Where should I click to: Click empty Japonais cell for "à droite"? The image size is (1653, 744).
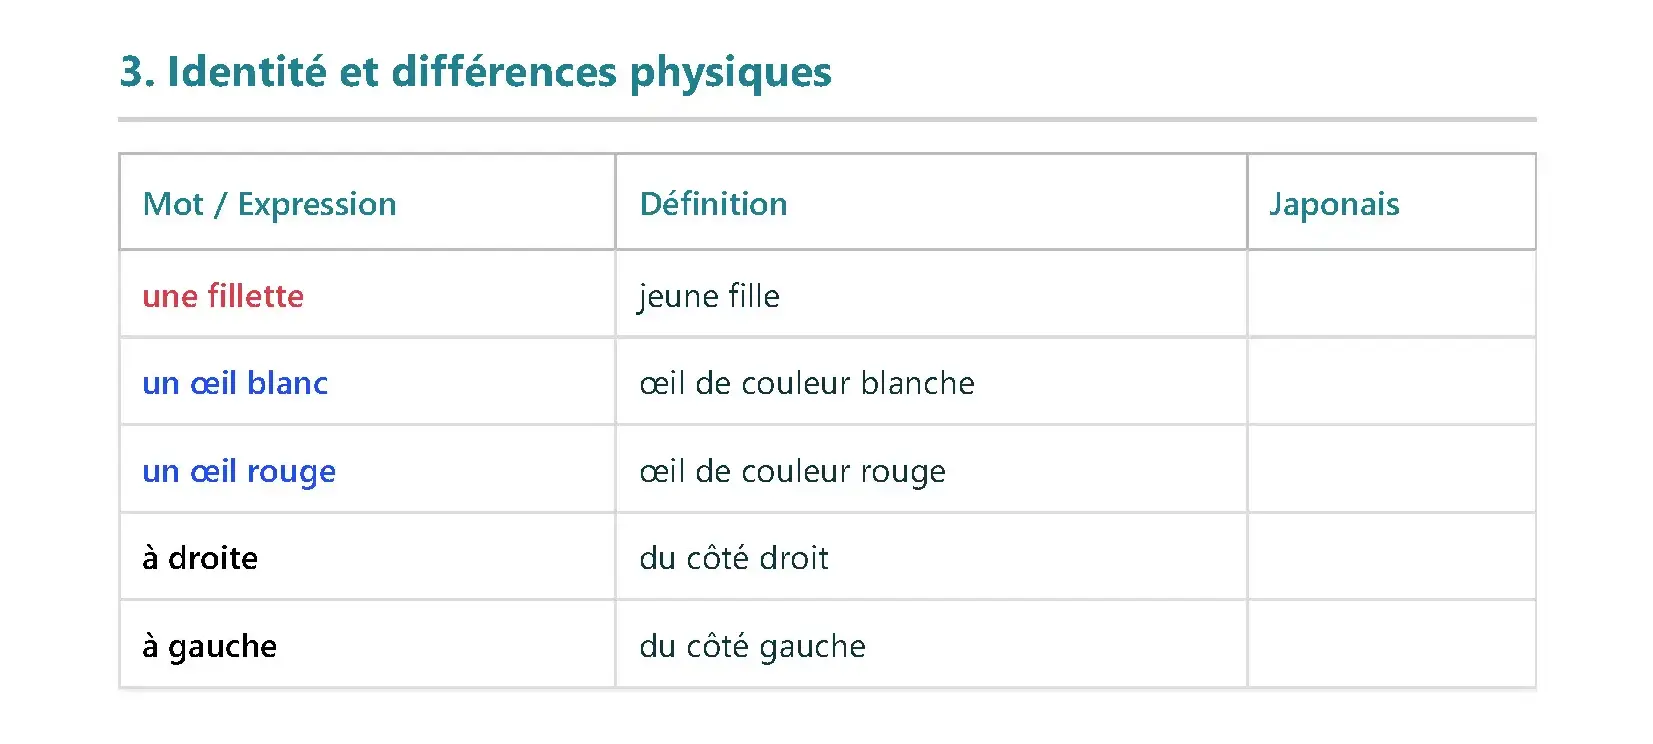pyautogui.click(x=1391, y=557)
